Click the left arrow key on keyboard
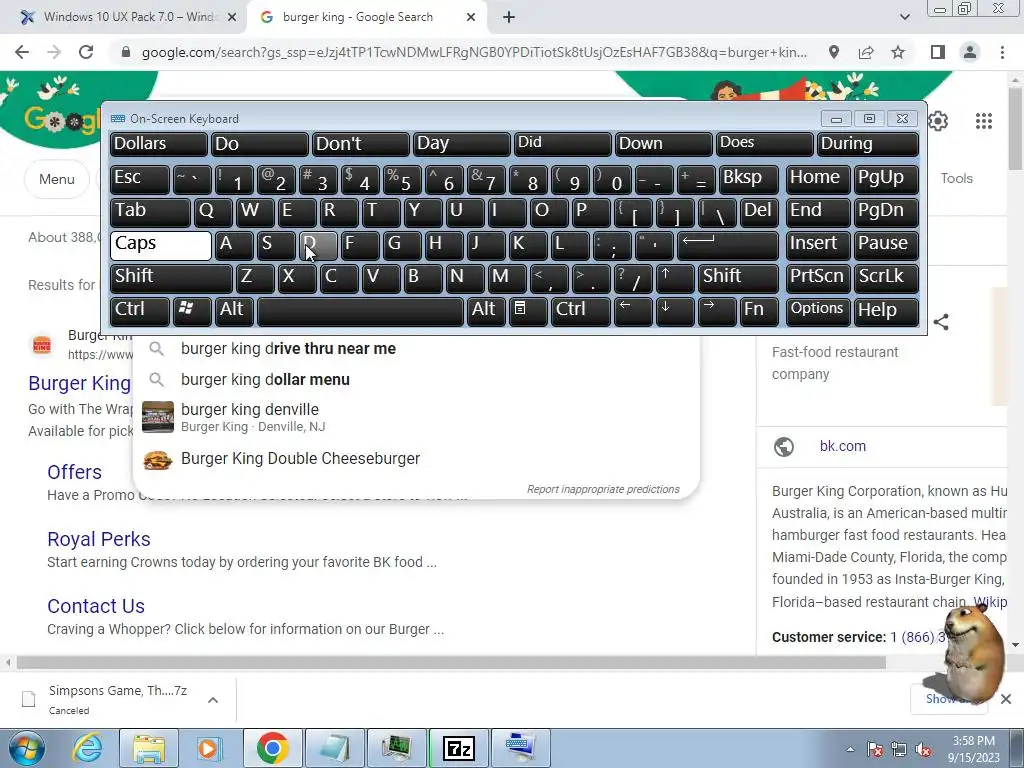The image size is (1024, 768). tap(633, 311)
